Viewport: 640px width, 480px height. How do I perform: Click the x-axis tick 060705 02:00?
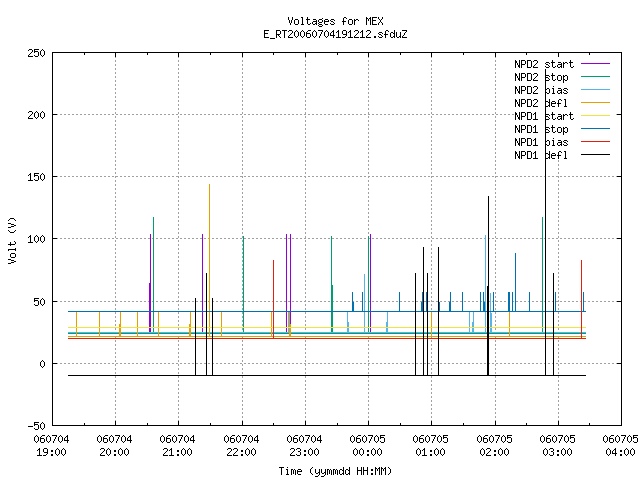tap(494, 446)
